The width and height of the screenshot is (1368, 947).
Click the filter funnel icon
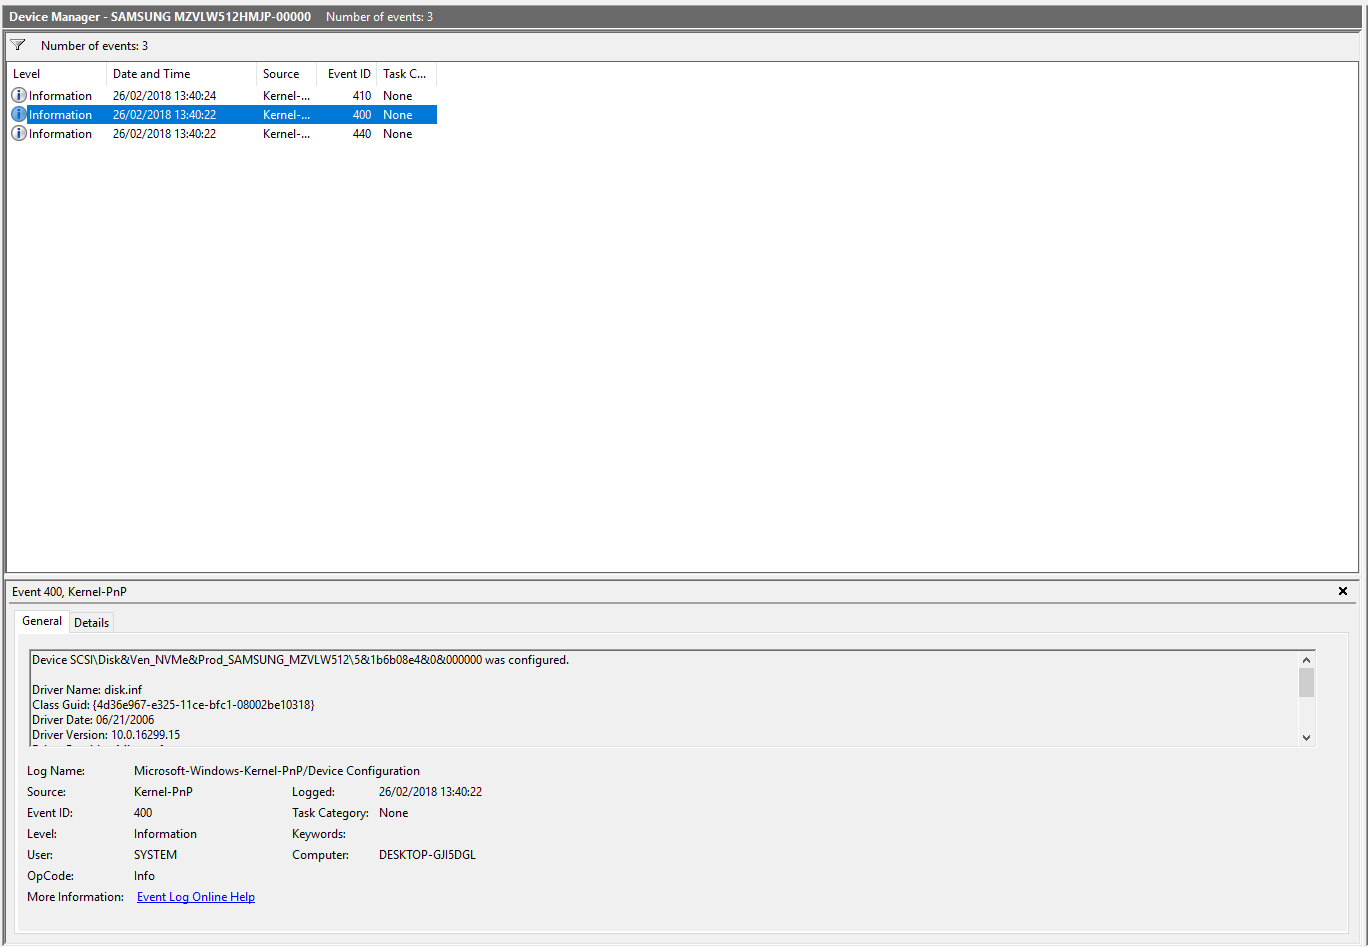(17, 45)
